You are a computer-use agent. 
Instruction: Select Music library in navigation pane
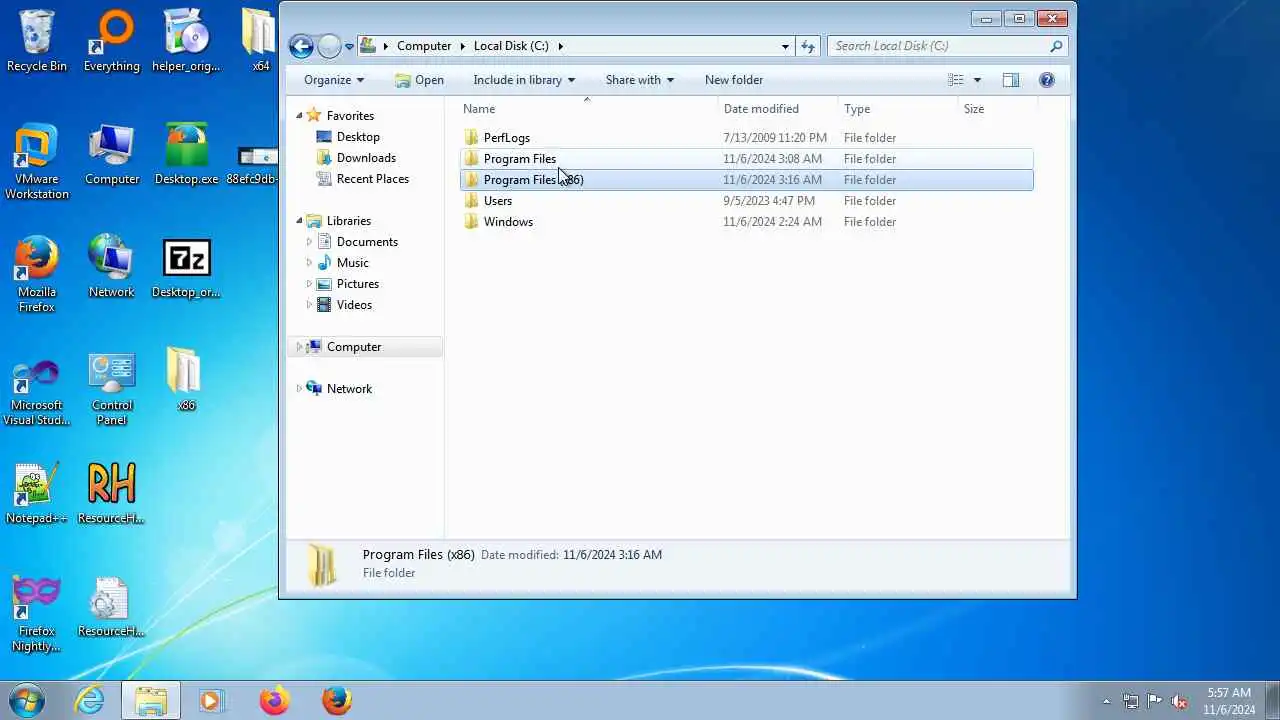[352, 263]
